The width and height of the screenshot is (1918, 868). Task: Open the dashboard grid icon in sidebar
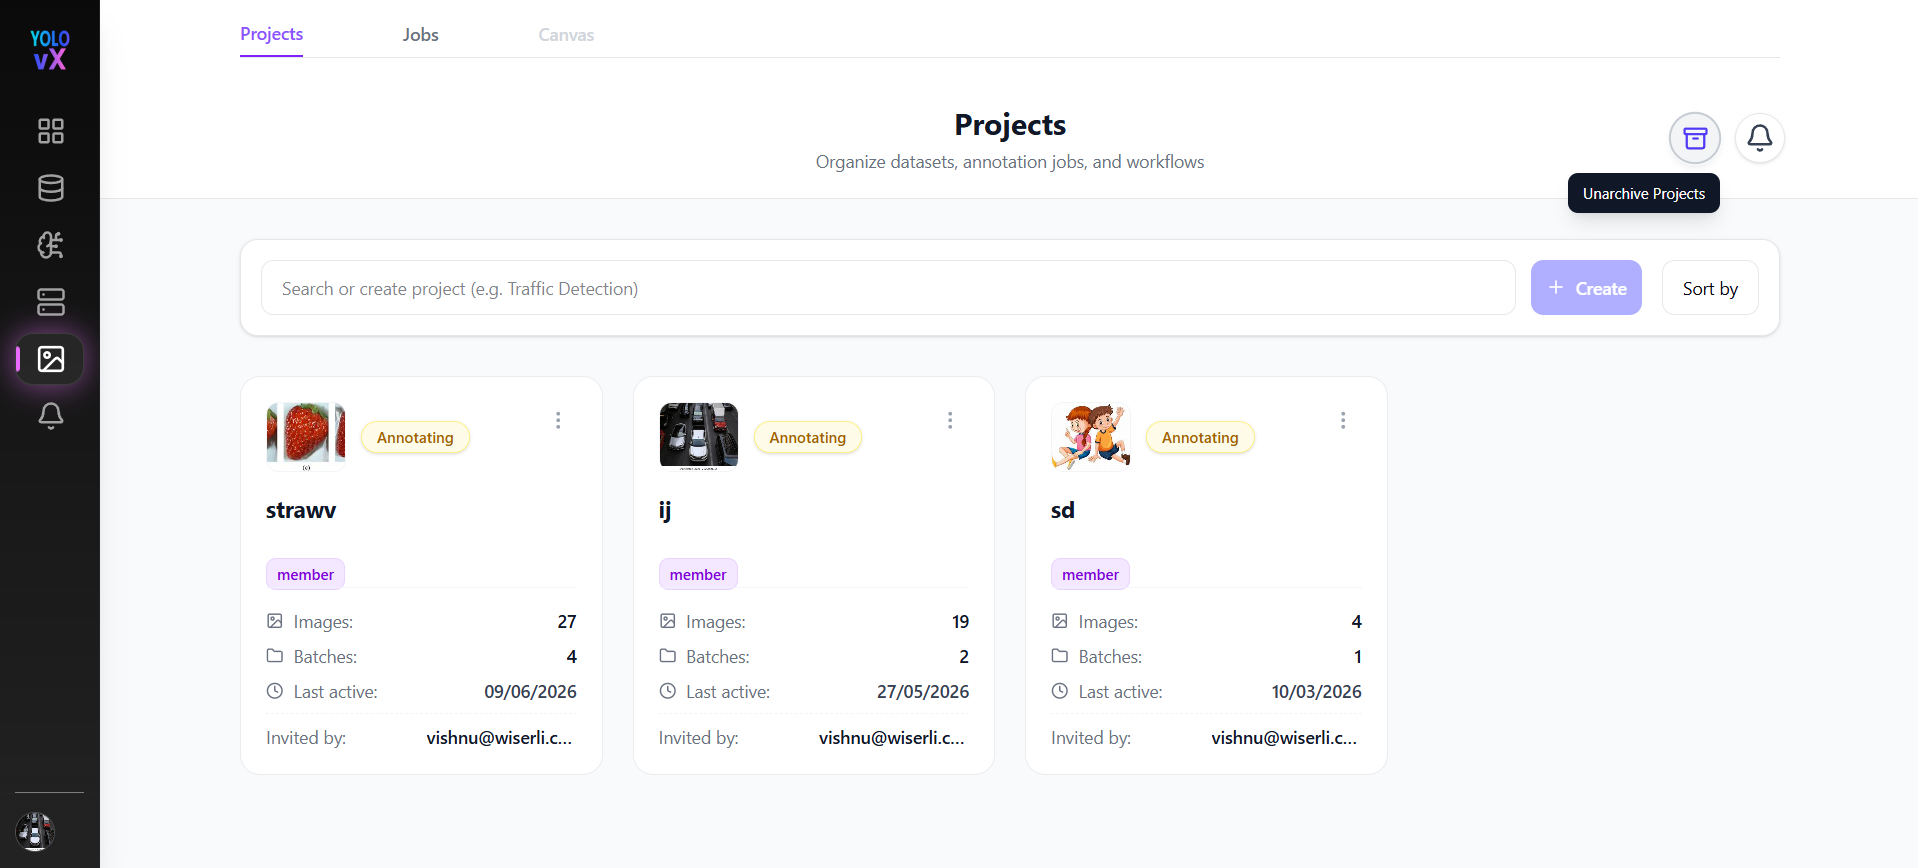51,131
